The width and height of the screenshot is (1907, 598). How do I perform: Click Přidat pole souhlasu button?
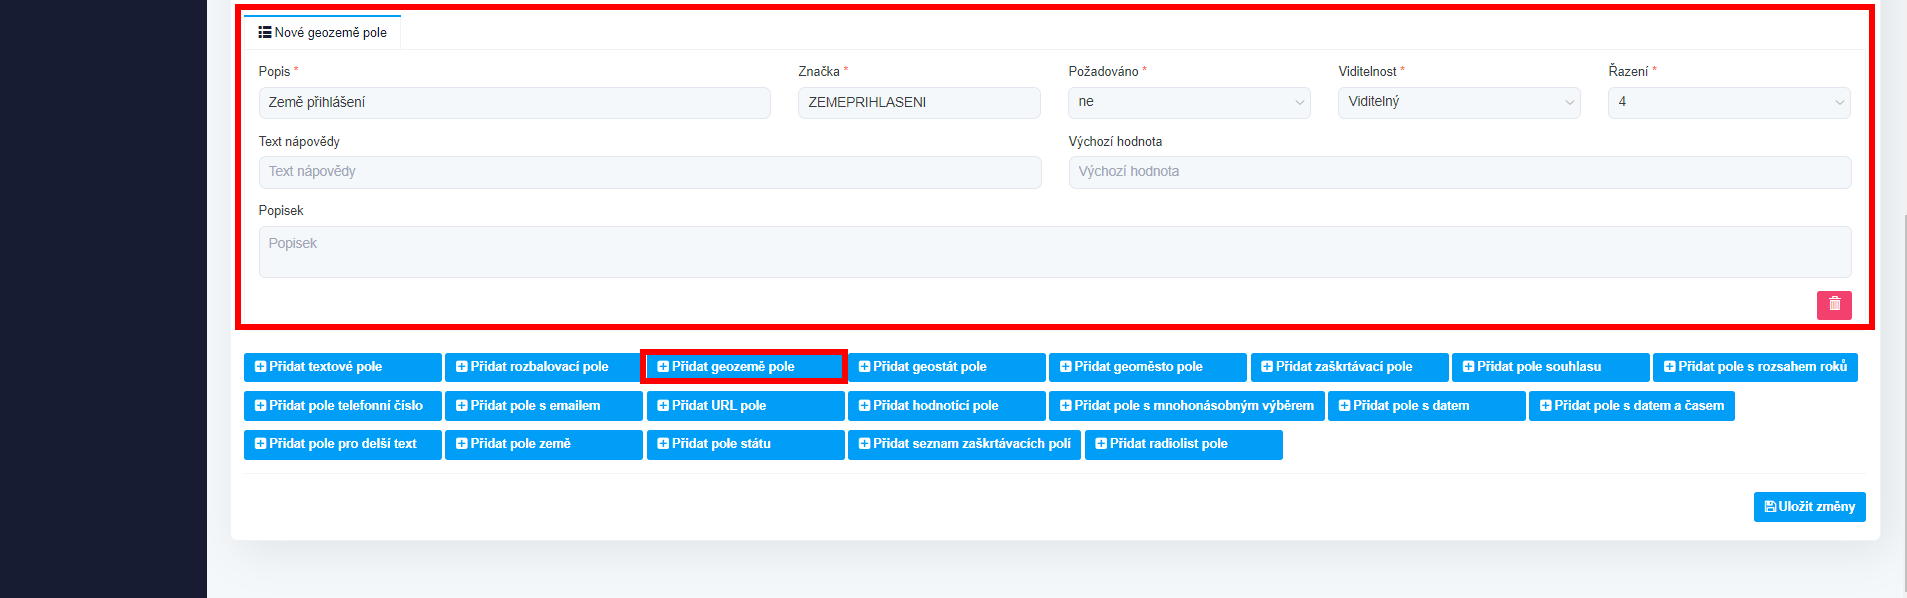pyautogui.click(x=1550, y=367)
